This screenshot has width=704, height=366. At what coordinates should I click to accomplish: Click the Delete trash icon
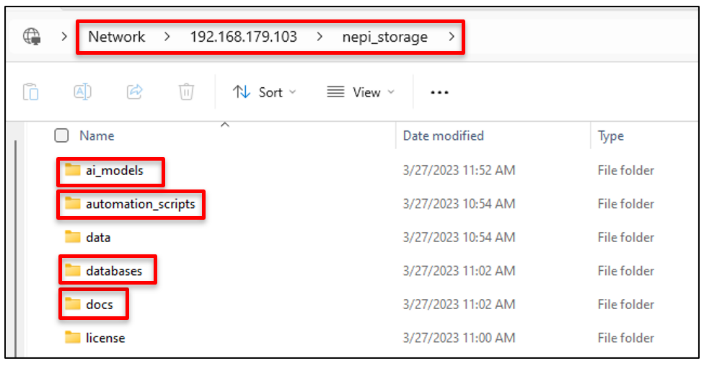186,92
